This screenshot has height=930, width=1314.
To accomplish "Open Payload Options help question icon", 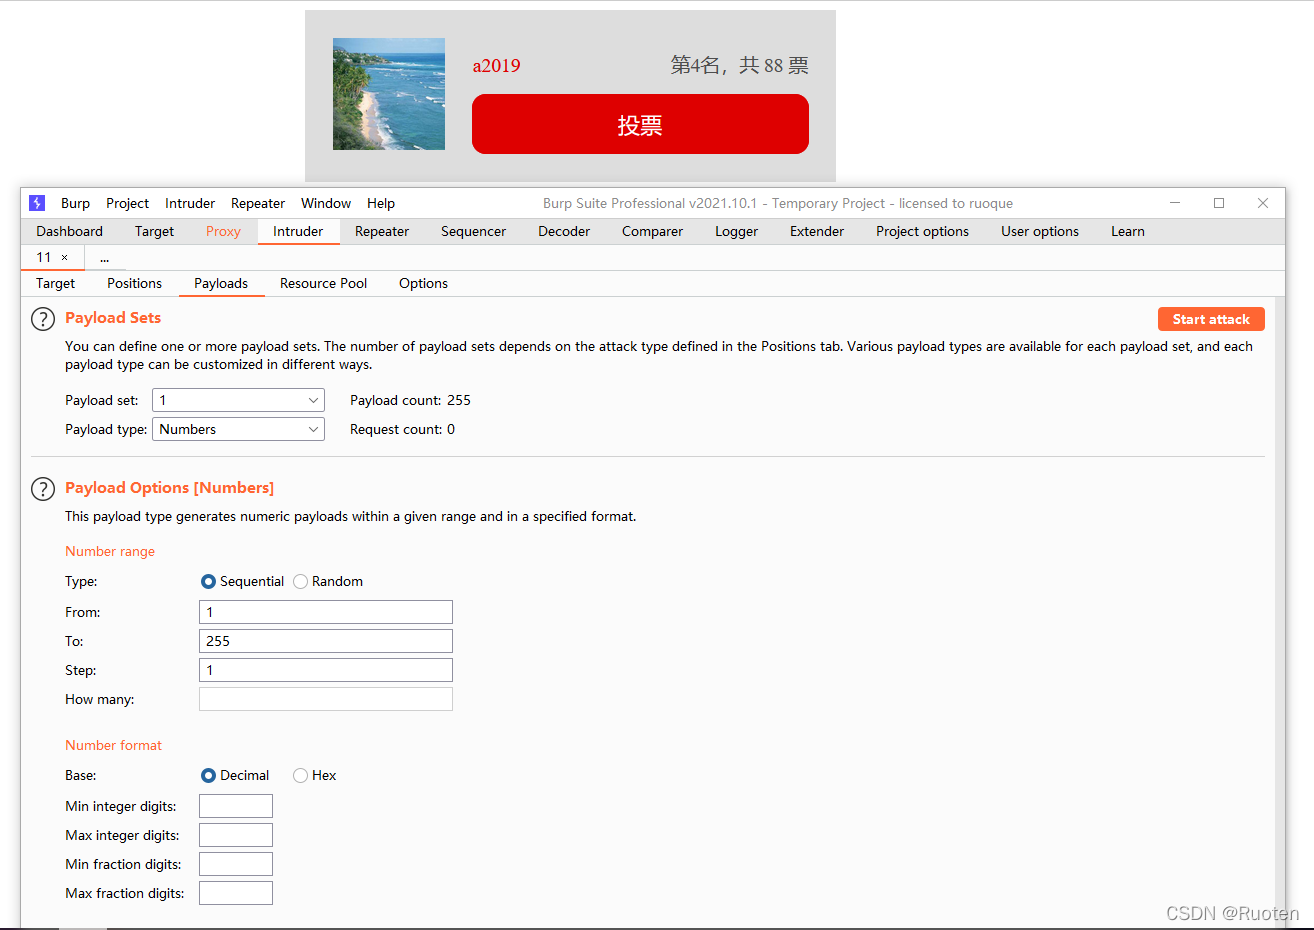I will 43,489.
